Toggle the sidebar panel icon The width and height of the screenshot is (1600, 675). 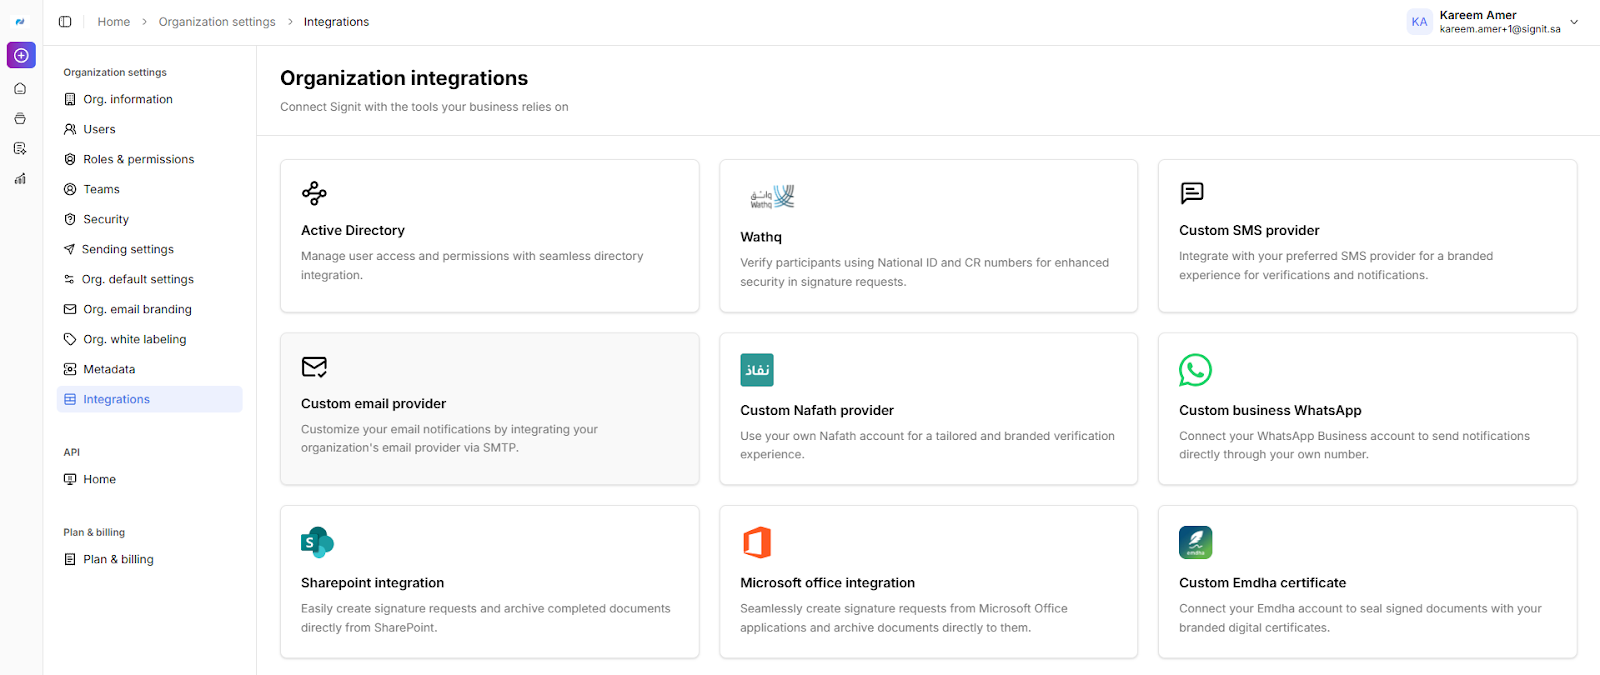pos(65,22)
